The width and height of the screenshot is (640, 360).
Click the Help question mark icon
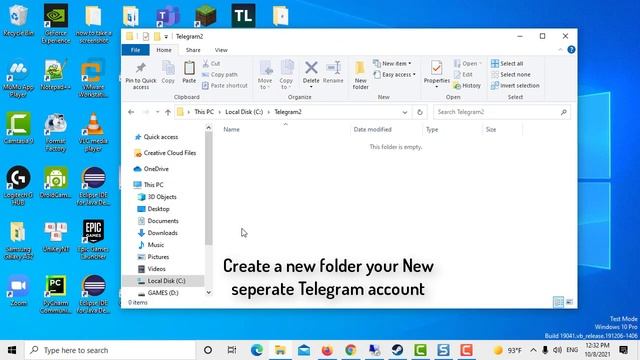pos(571,50)
